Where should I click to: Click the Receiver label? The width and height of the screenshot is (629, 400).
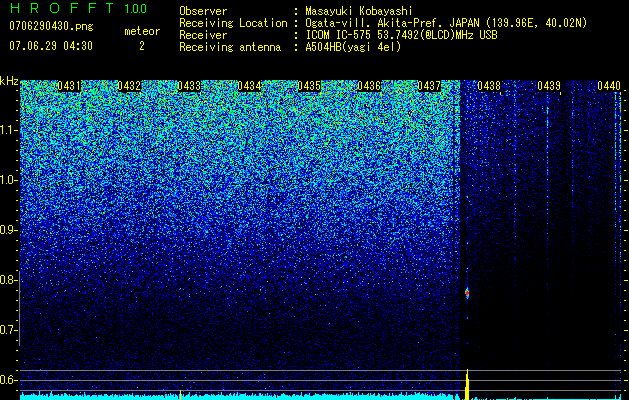coord(203,35)
